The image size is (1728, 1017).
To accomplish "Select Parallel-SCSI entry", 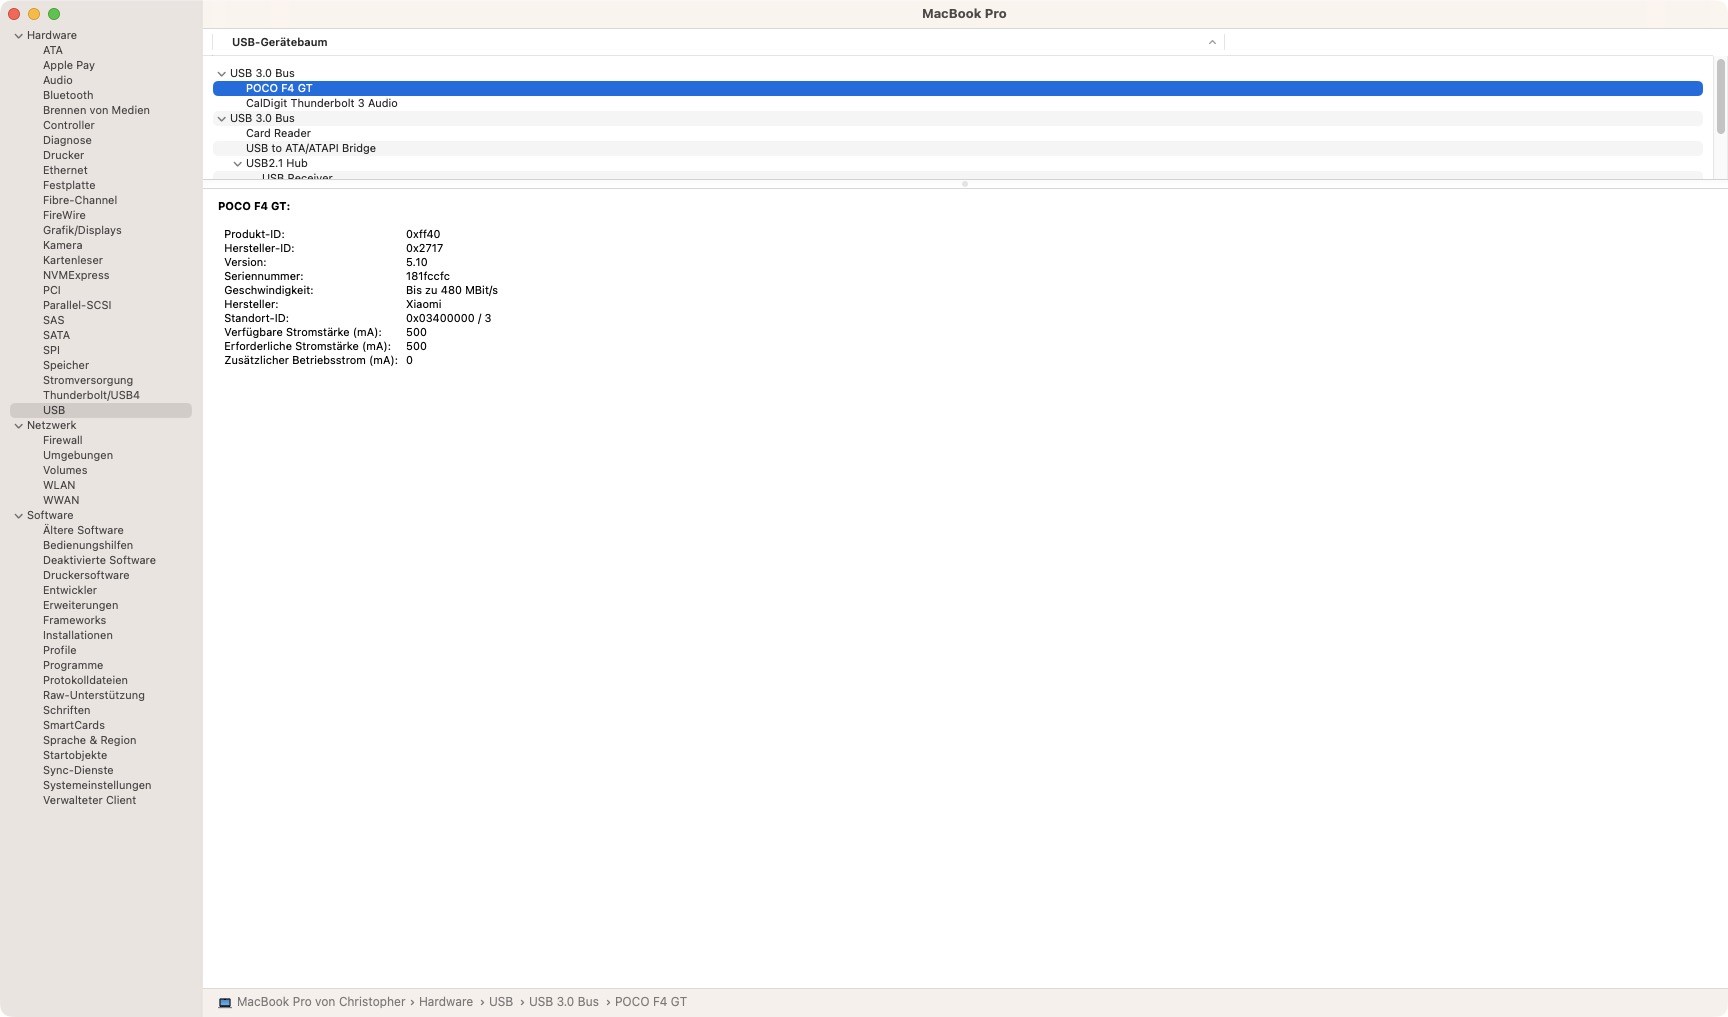I will (77, 305).
